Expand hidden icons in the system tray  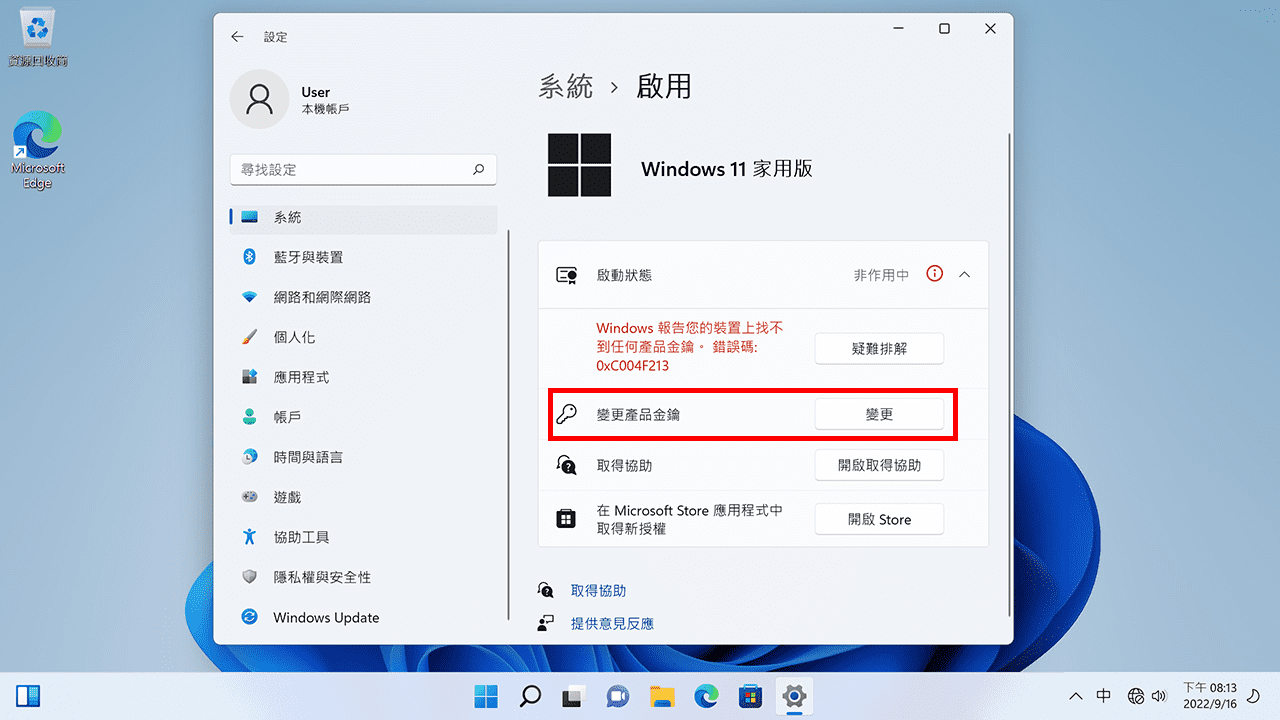(x=1075, y=695)
